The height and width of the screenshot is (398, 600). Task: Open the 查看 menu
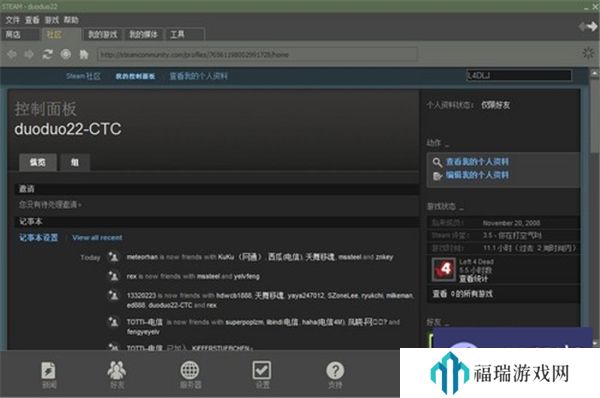point(32,20)
